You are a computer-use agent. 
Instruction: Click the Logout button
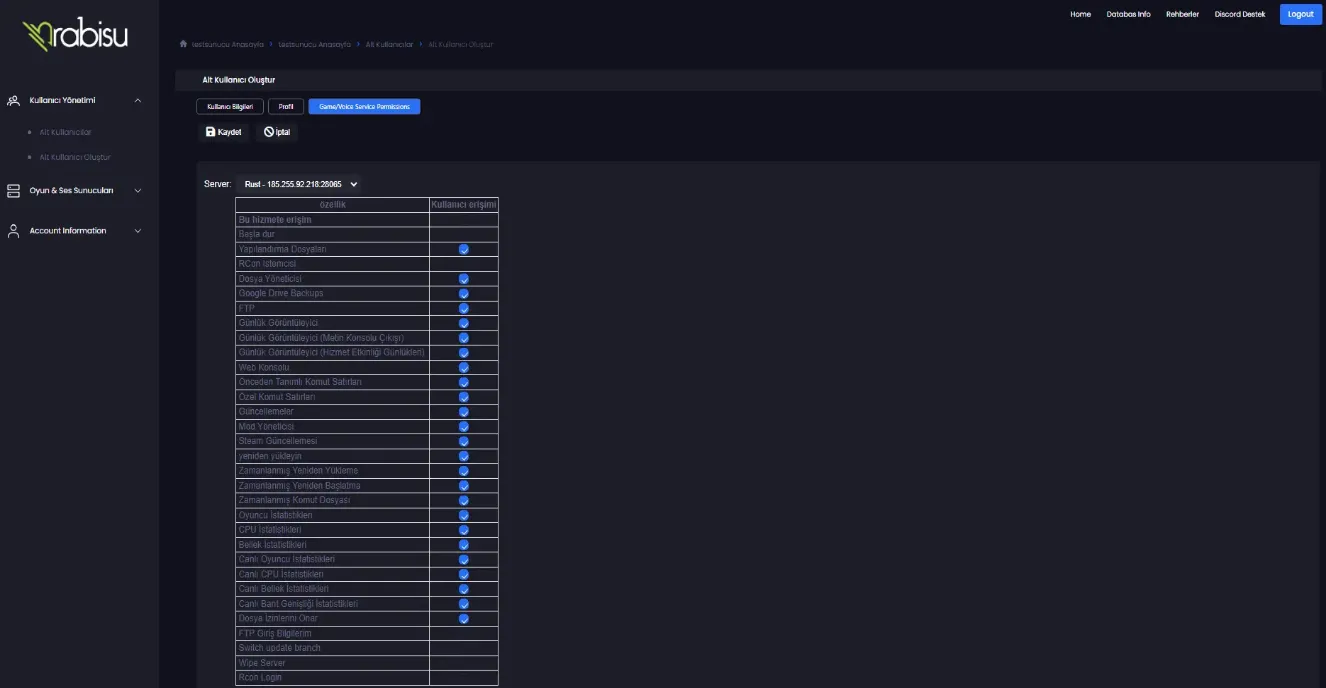[x=1300, y=14]
